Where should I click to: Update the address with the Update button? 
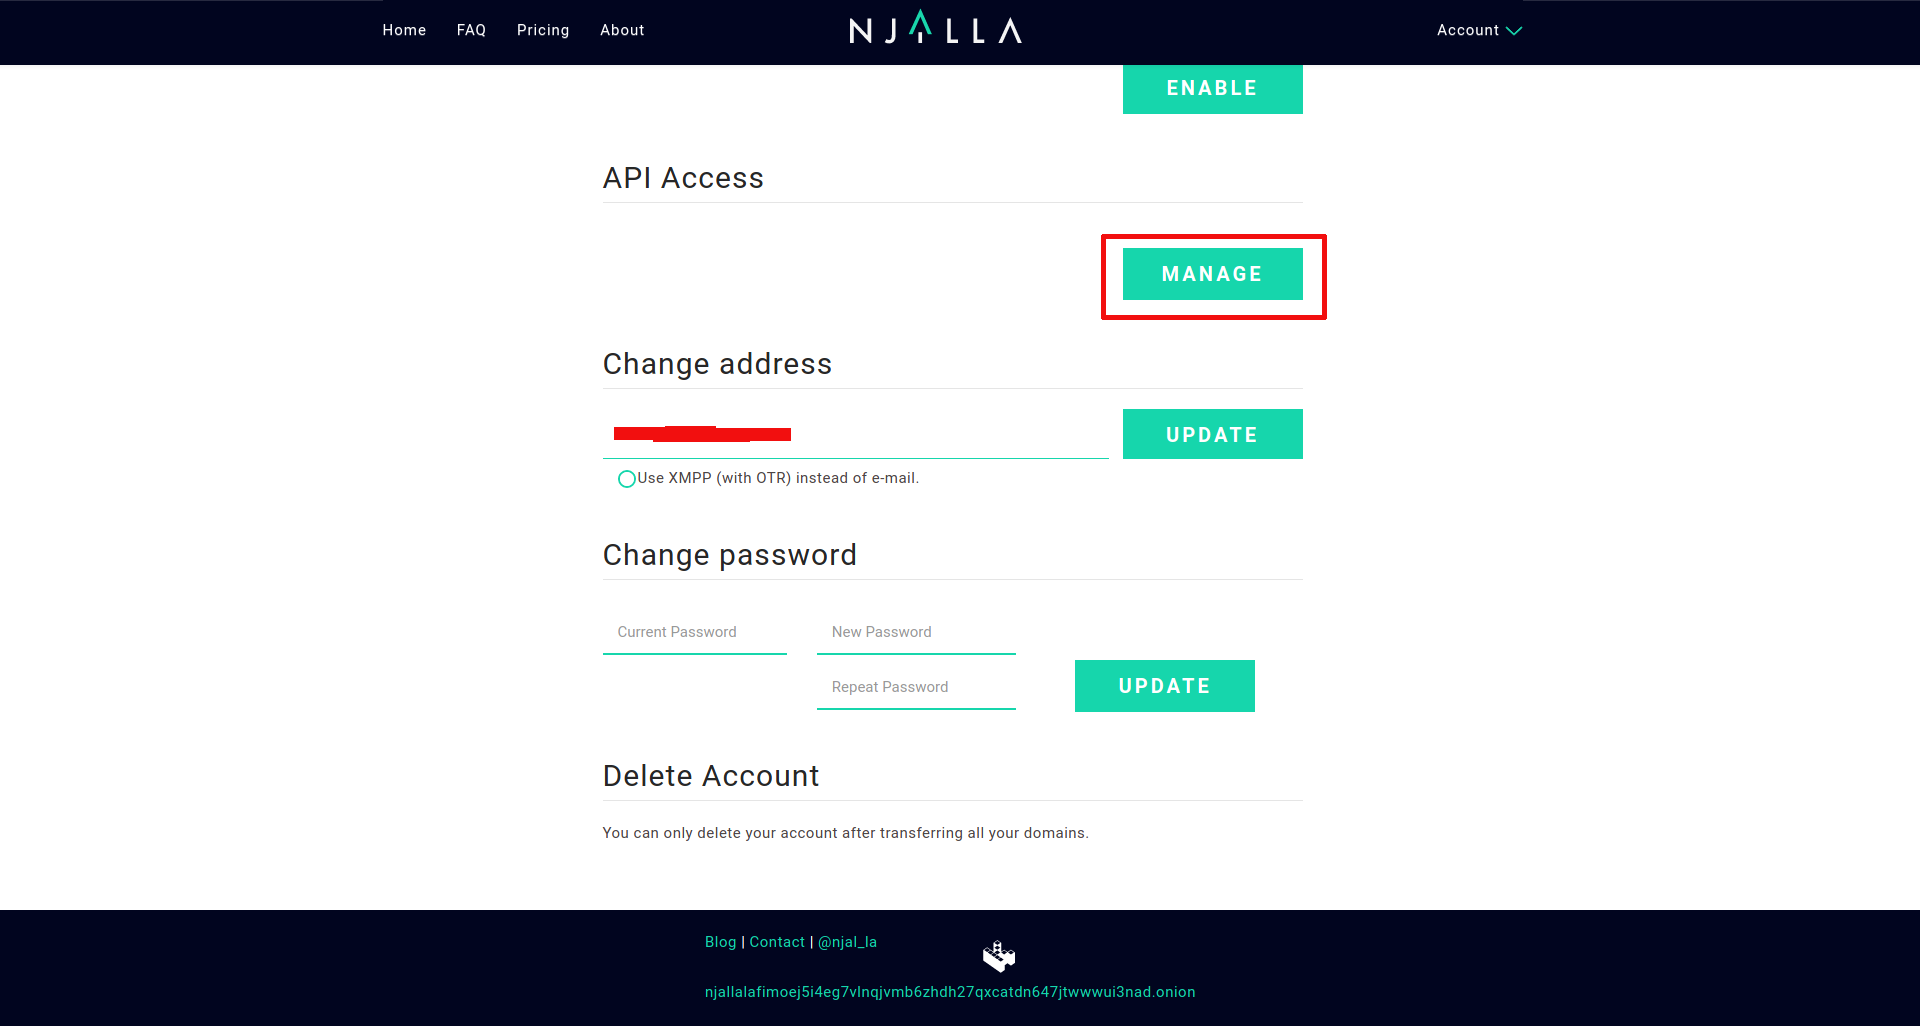(1212, 435)
